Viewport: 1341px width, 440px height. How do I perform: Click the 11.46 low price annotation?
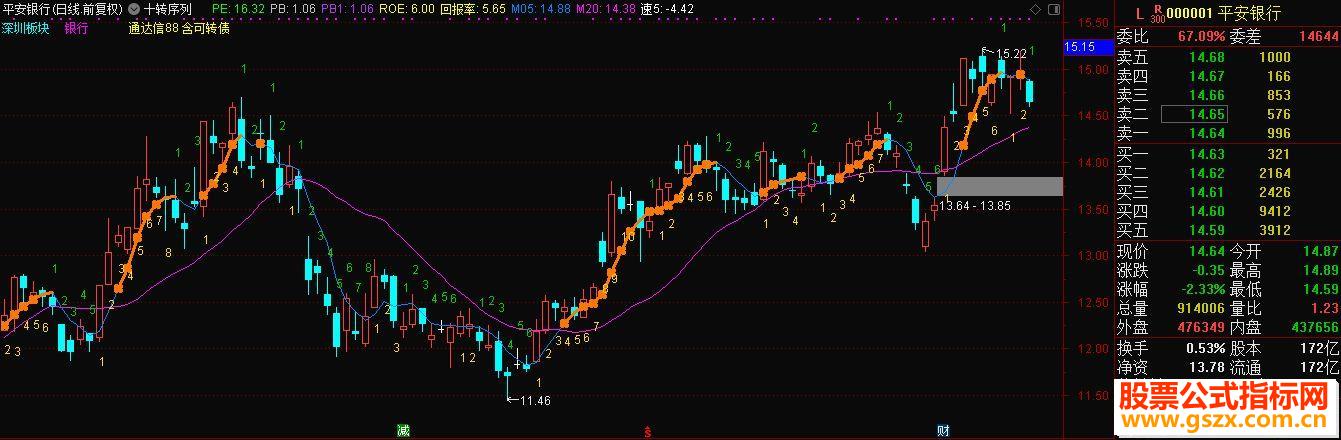[x=536, y=400]
